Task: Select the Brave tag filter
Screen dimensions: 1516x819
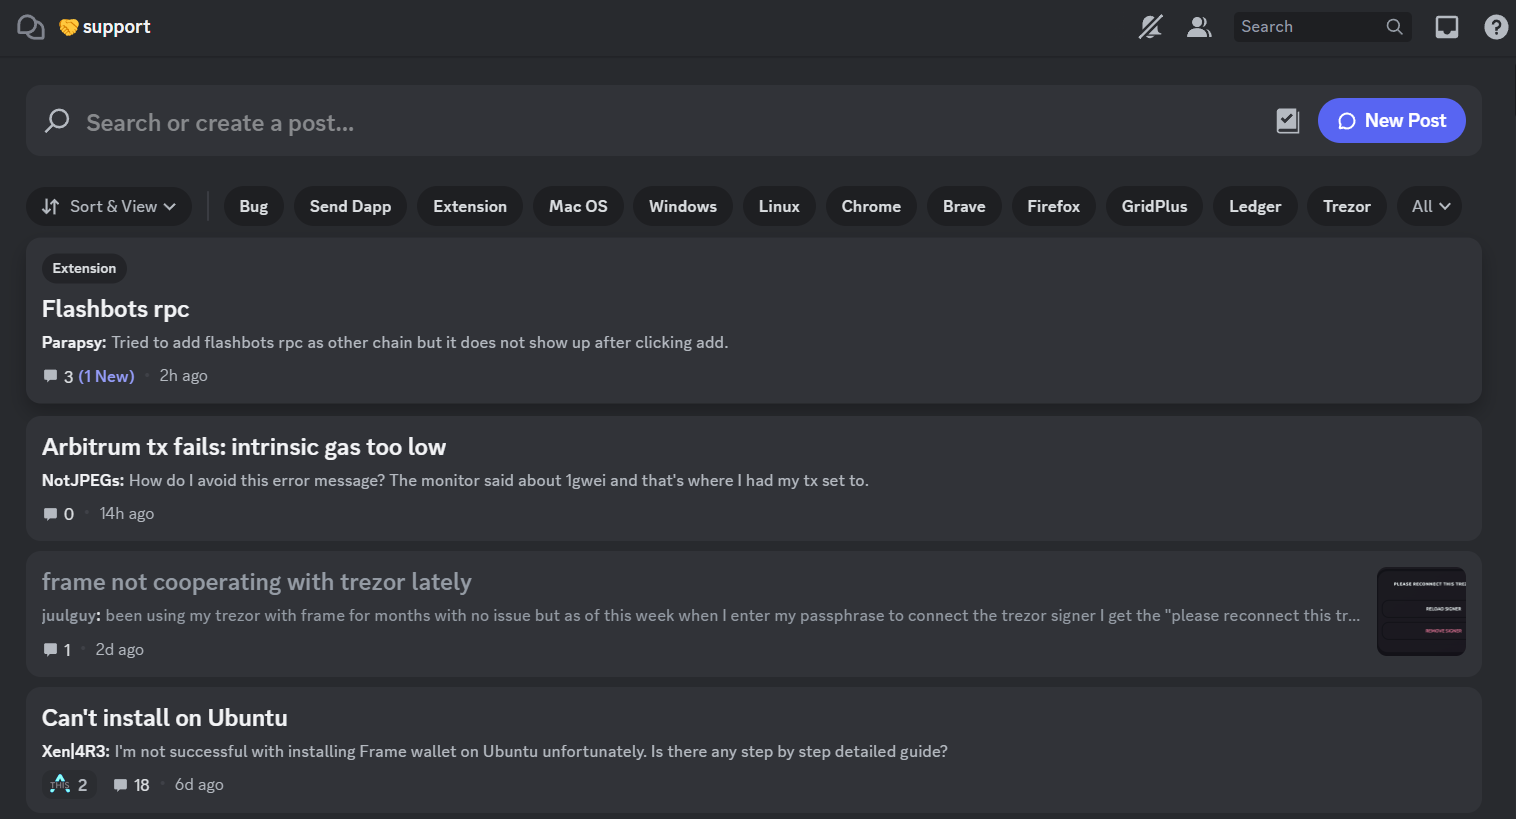Action: pos(964,206)
